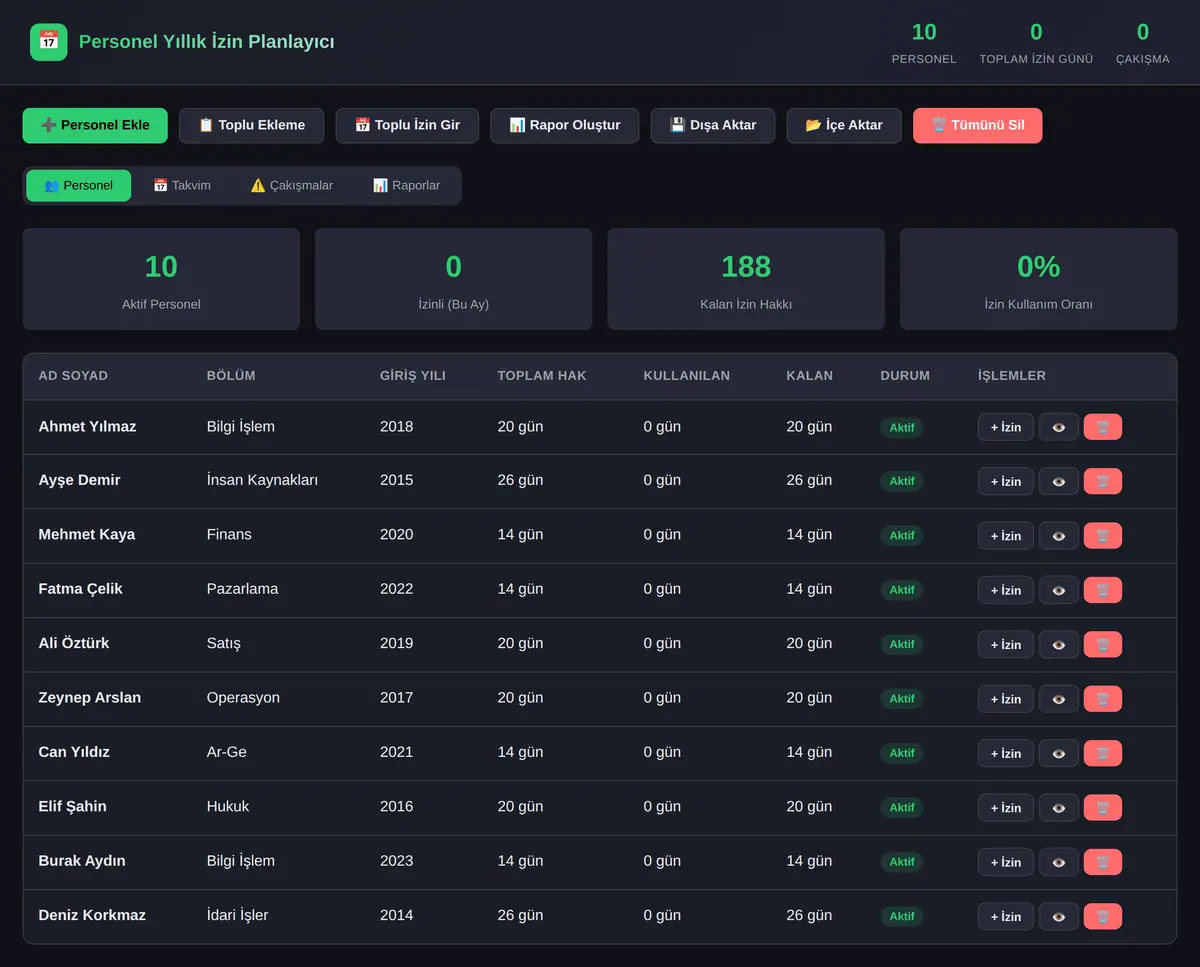Screen dimensions: 1200x967
Task: Show Fatma Çelik details eye icon
Action: click(1059, 590)
